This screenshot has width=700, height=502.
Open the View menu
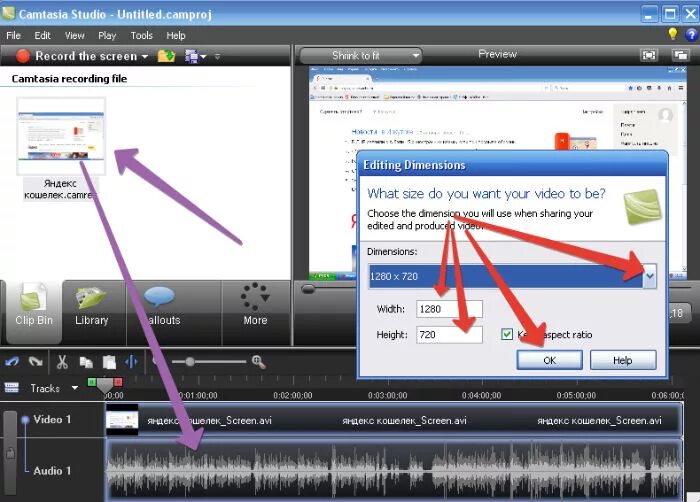[x=75, y=35]
